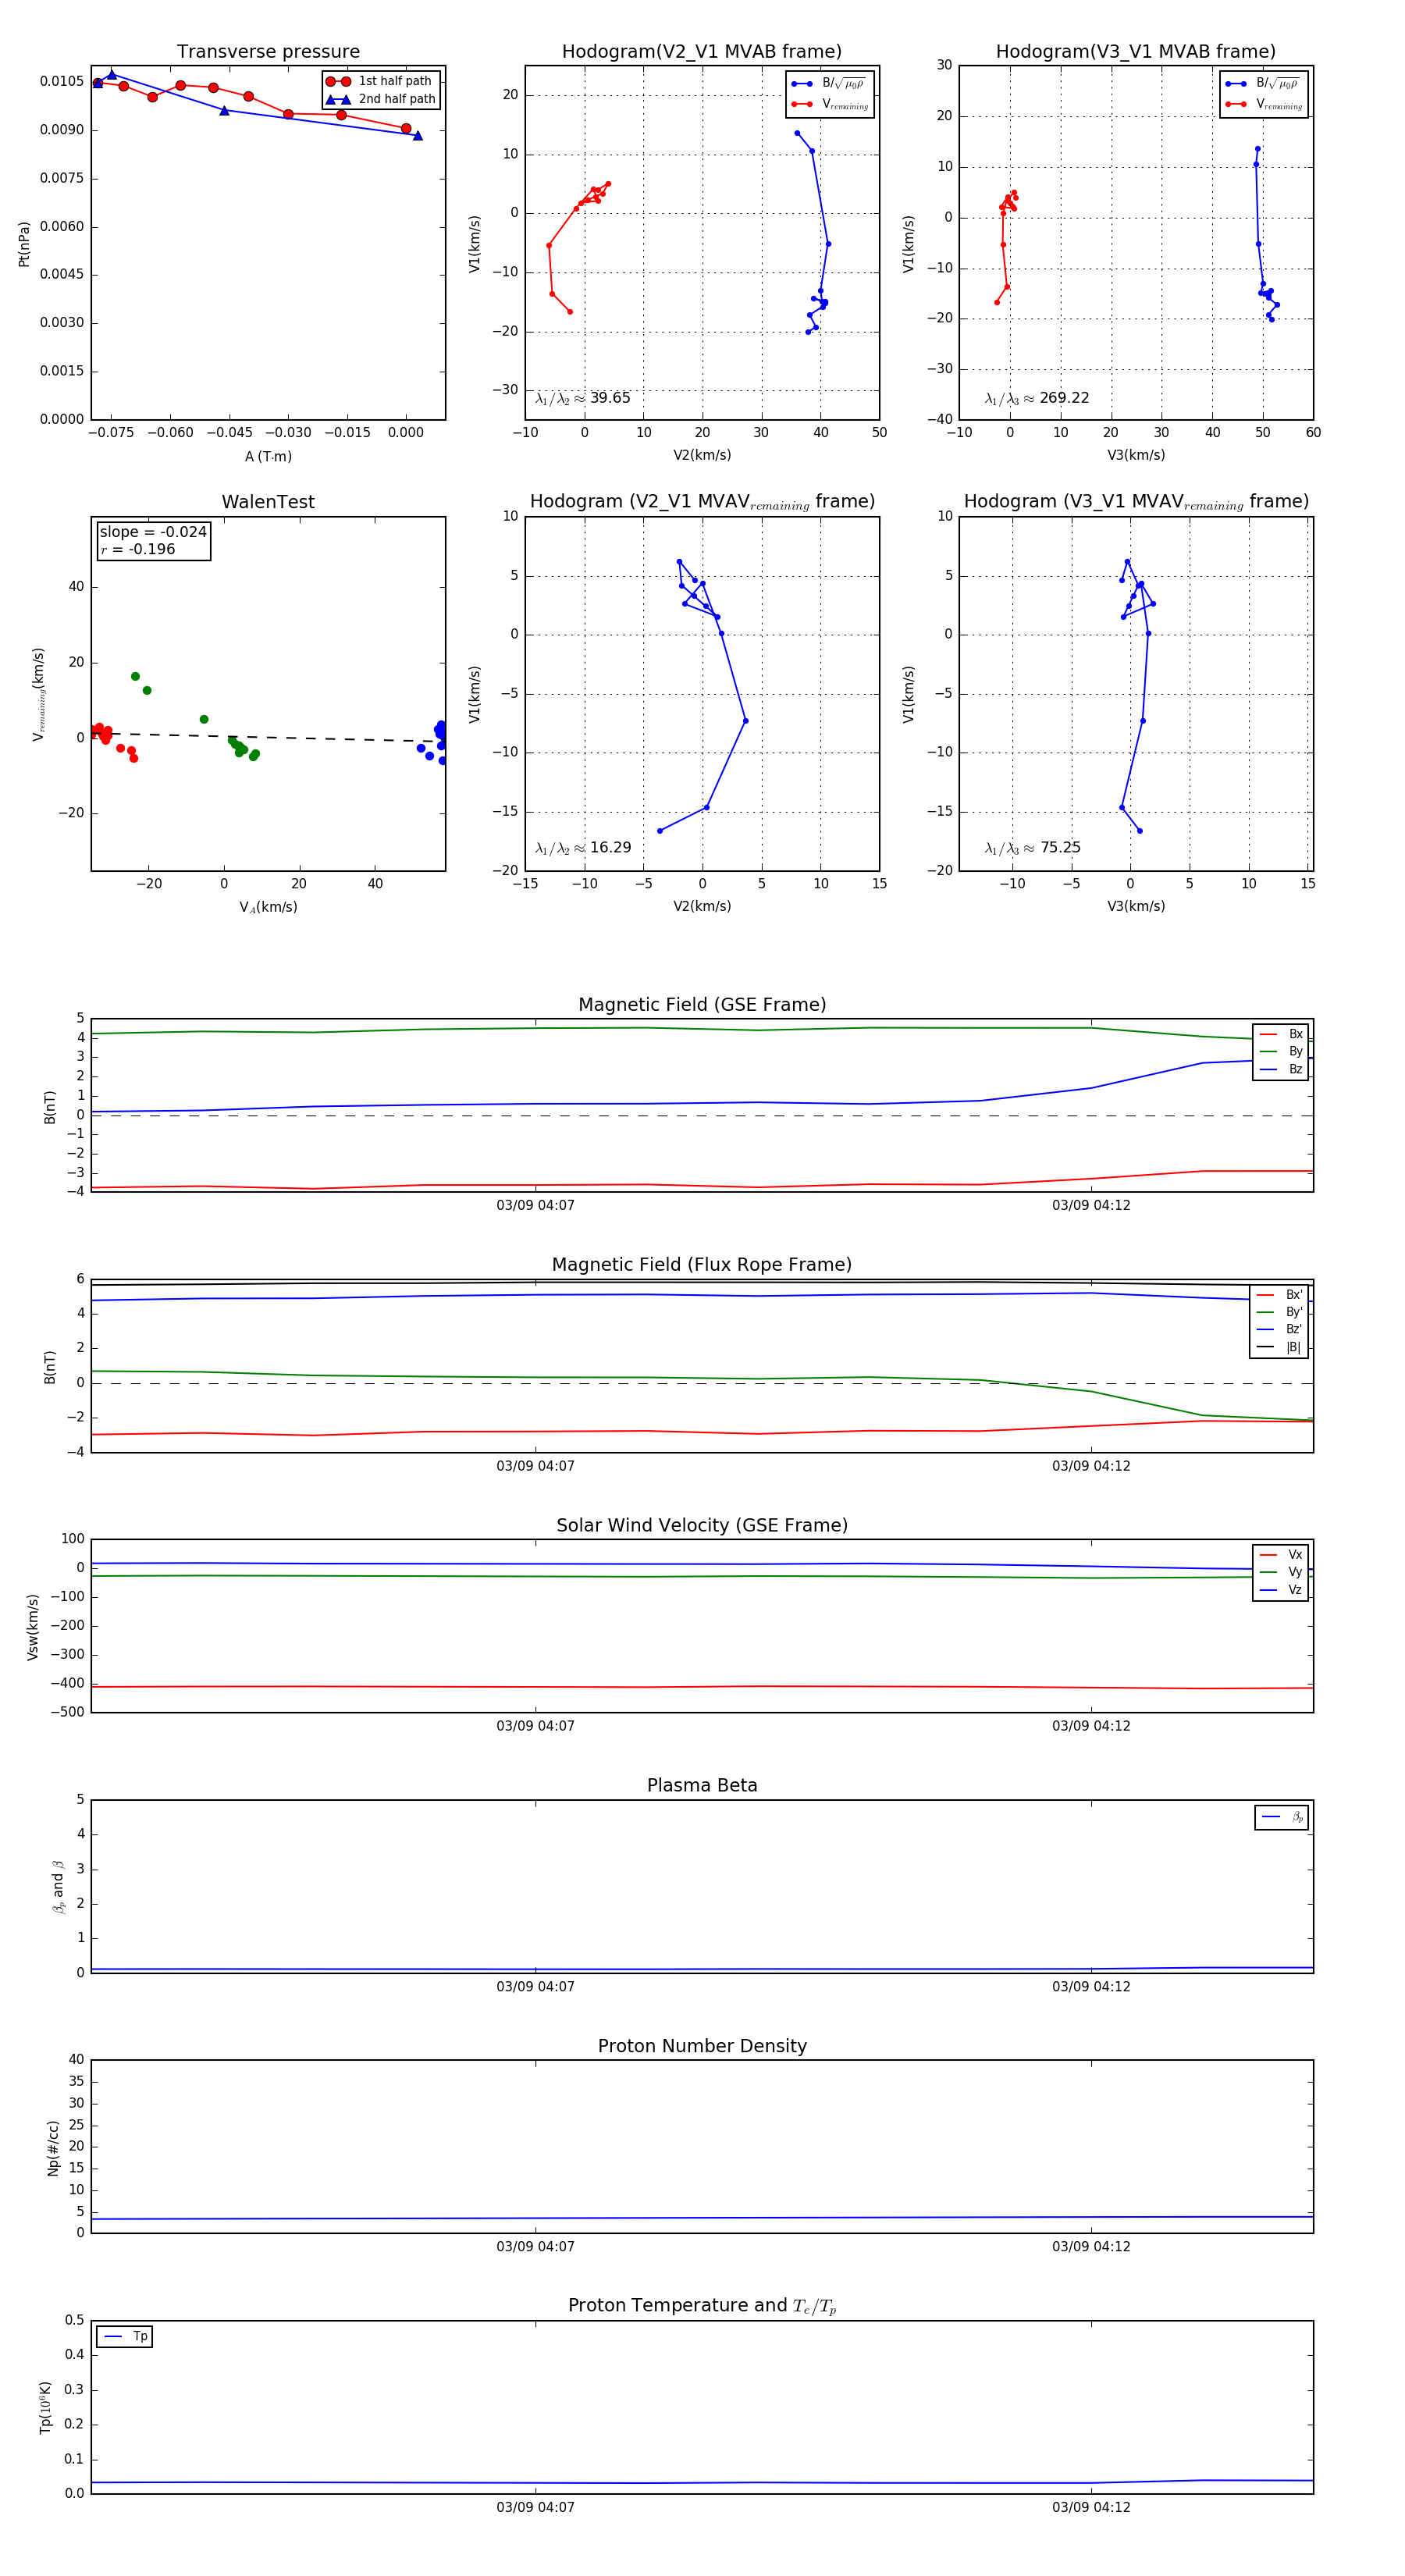The height and width of the screenshot is (2576, 1405).
Task: Select "B/√μ0ρ" legend entry in V2_V1 MVAB hodogram
Action: [x=829, y=84]
